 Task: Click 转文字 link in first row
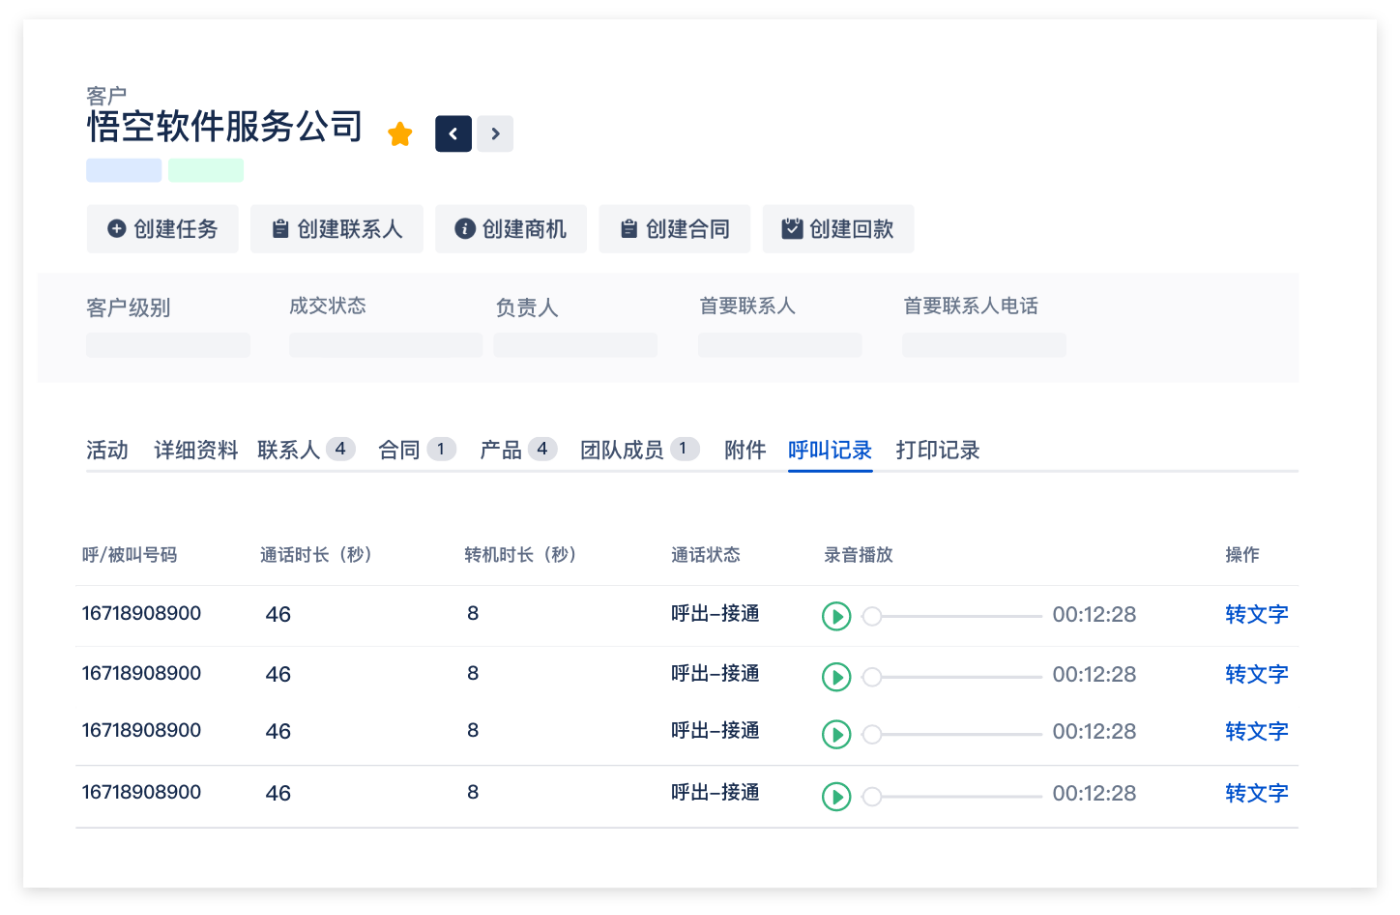(1256, 615)
